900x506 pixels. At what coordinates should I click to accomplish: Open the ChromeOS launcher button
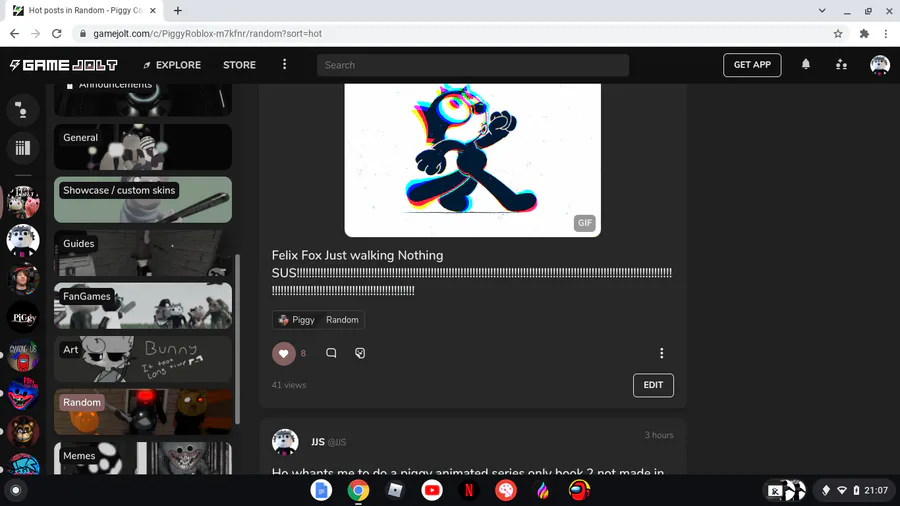(x=15, y=491)
